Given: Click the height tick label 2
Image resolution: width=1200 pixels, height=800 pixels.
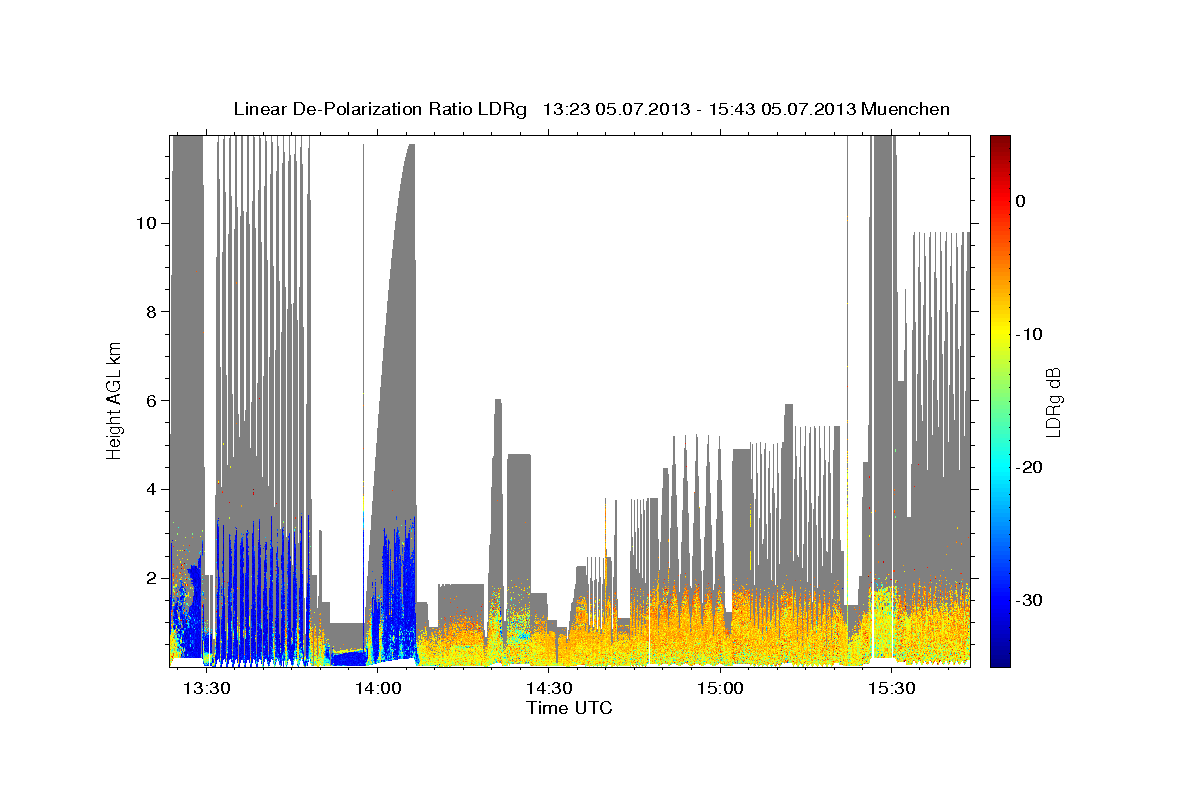Looking at the screenshot, I should [150, 578].
